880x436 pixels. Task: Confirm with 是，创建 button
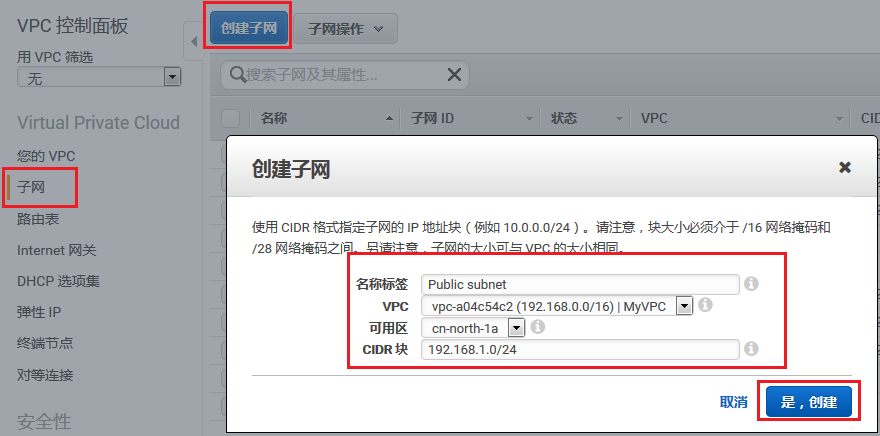[808, 402]
